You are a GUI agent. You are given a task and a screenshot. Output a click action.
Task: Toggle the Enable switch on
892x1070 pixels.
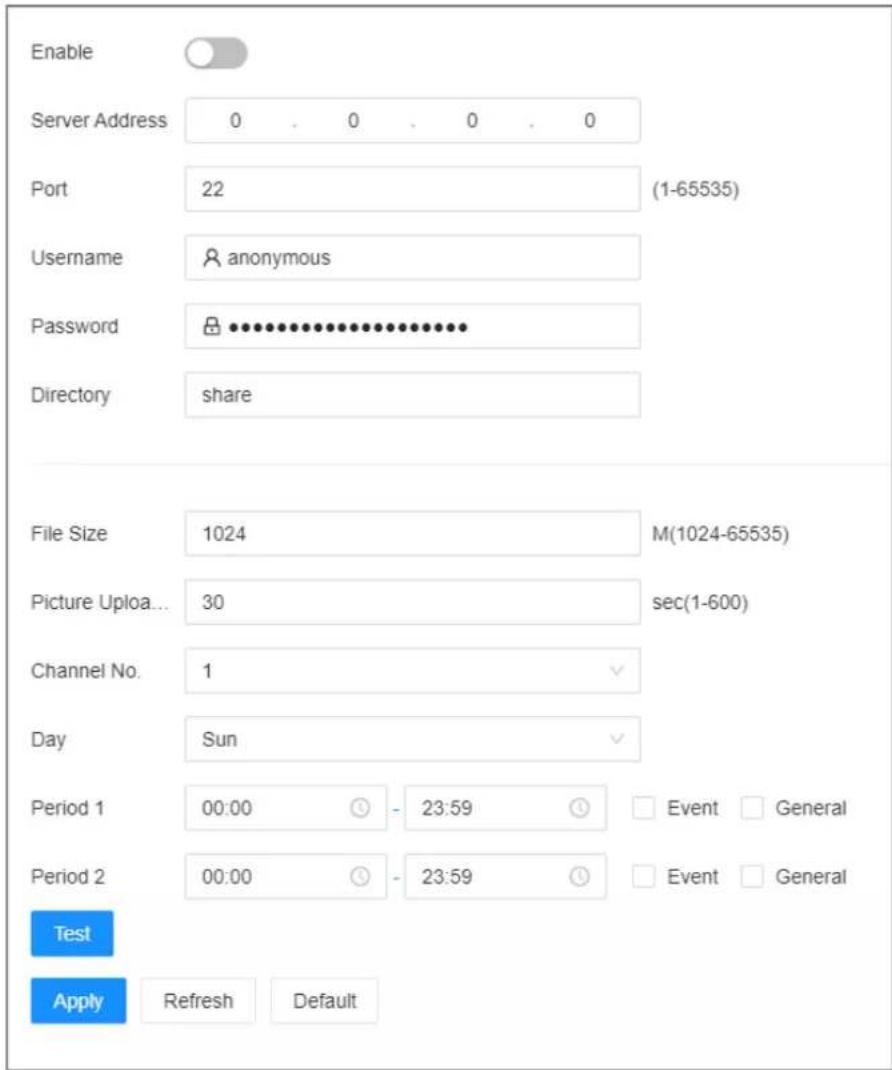pos(216,53)
